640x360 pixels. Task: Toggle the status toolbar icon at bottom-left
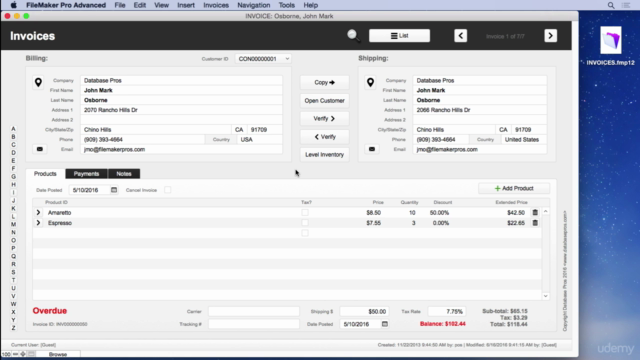31,354
